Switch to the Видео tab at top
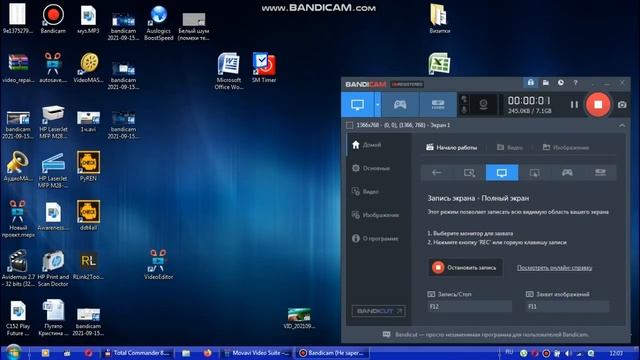This screenshot has width=640, height=360. [510, 147]
